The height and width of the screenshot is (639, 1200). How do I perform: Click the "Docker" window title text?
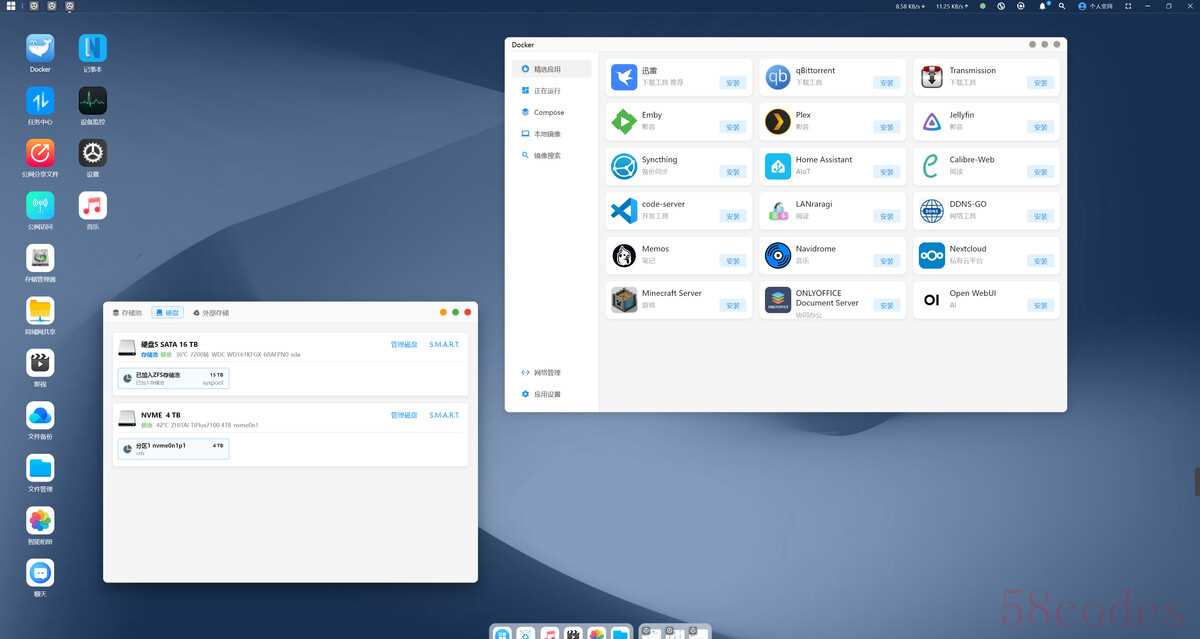tap(523, 45)
